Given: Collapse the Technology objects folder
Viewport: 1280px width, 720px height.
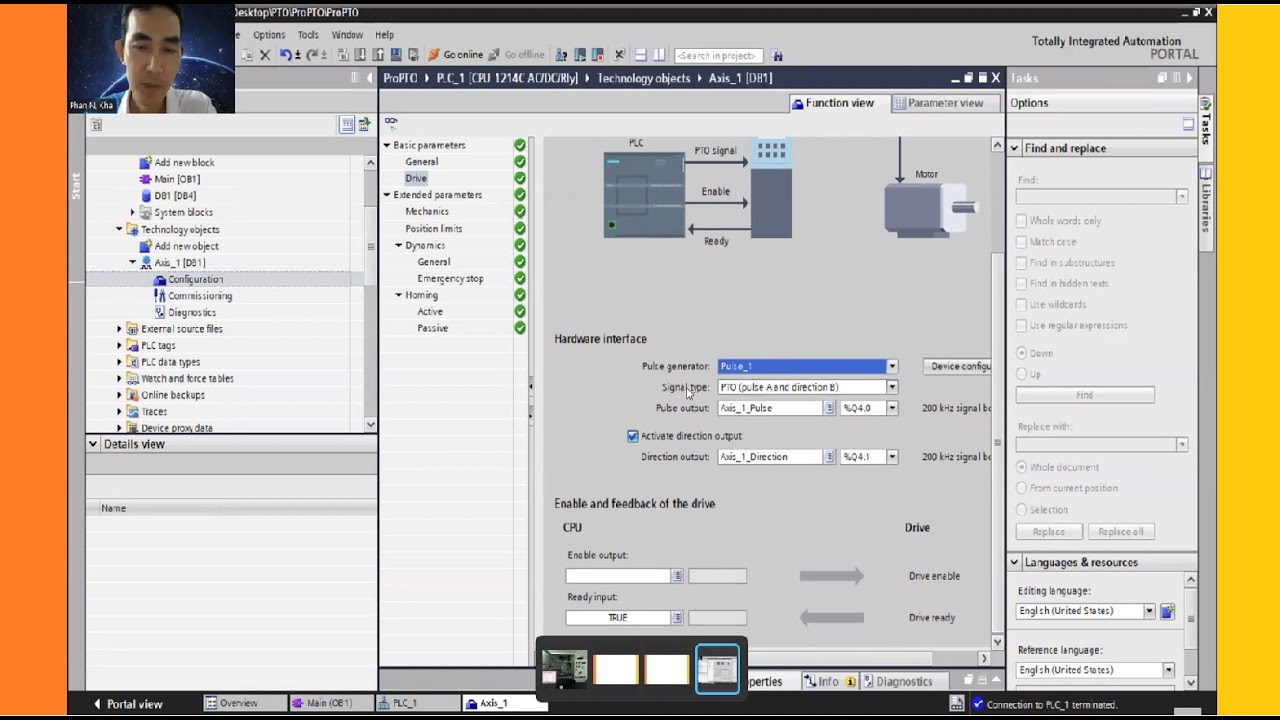Looking at the screenshot, I should 119,229.
